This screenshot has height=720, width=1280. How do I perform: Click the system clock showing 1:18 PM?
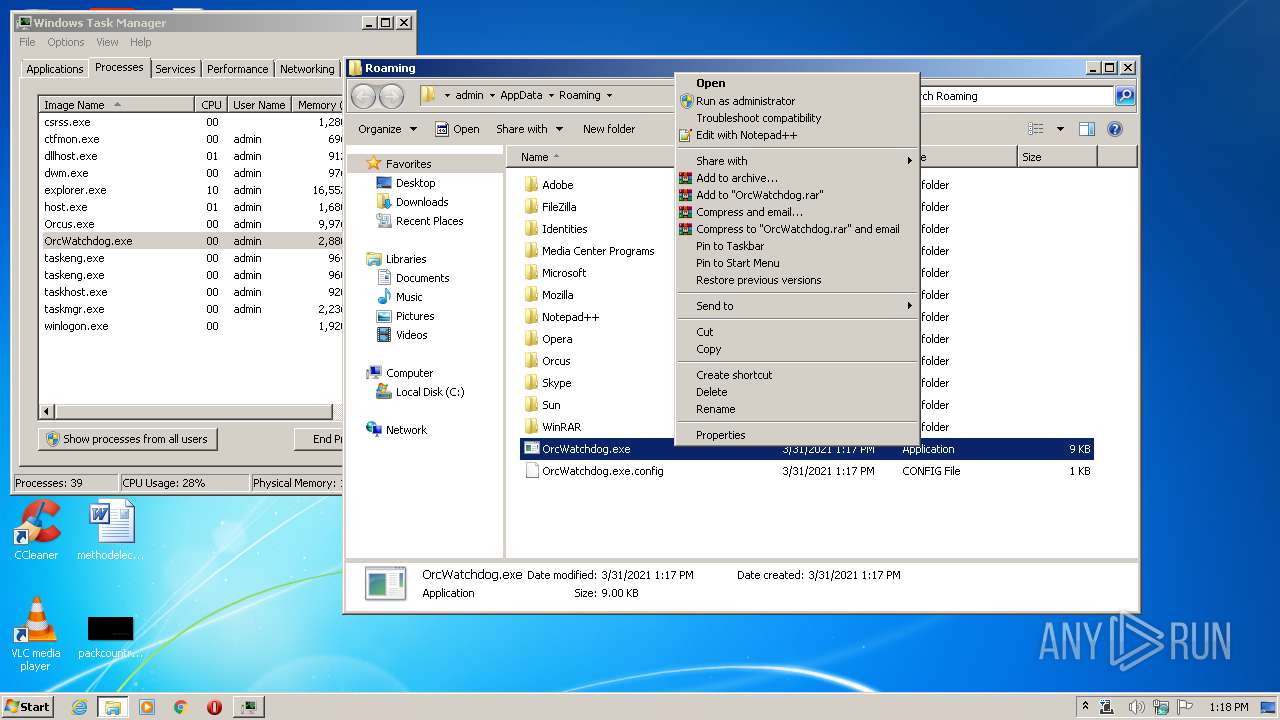(1229, 707)
